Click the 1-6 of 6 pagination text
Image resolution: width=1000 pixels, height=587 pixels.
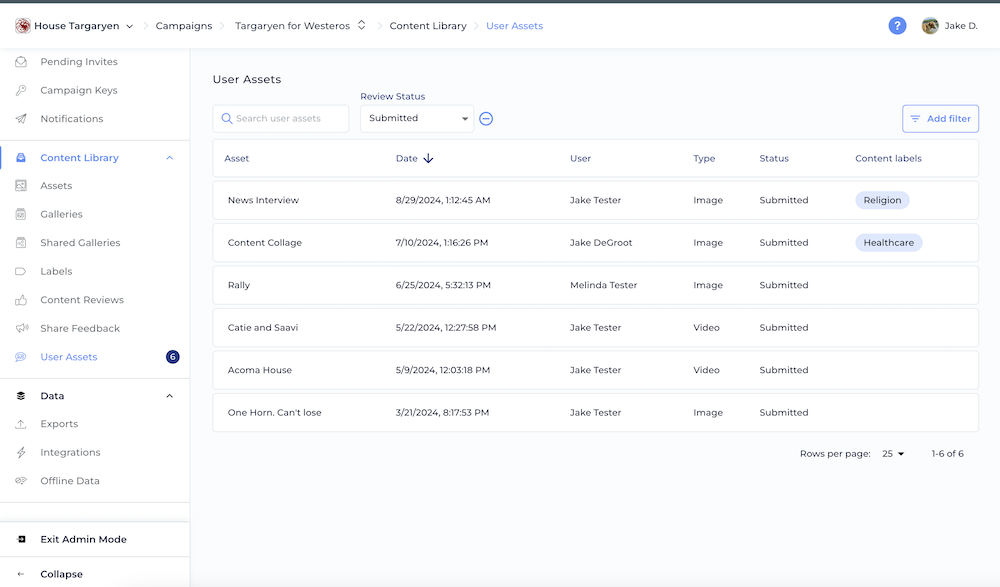(x=947, y=454)
